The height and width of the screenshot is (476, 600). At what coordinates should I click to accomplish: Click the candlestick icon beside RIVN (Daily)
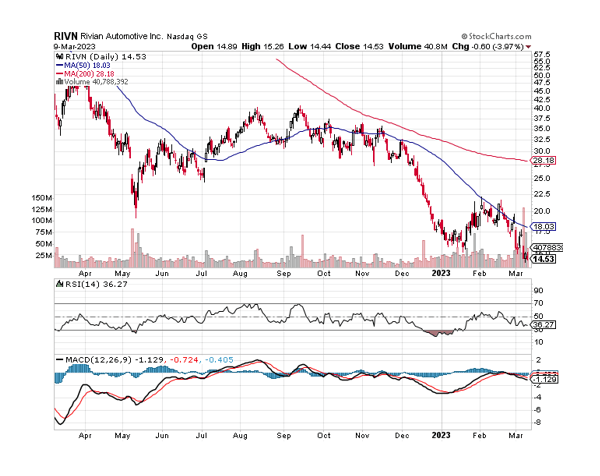[x=59, y=57]
